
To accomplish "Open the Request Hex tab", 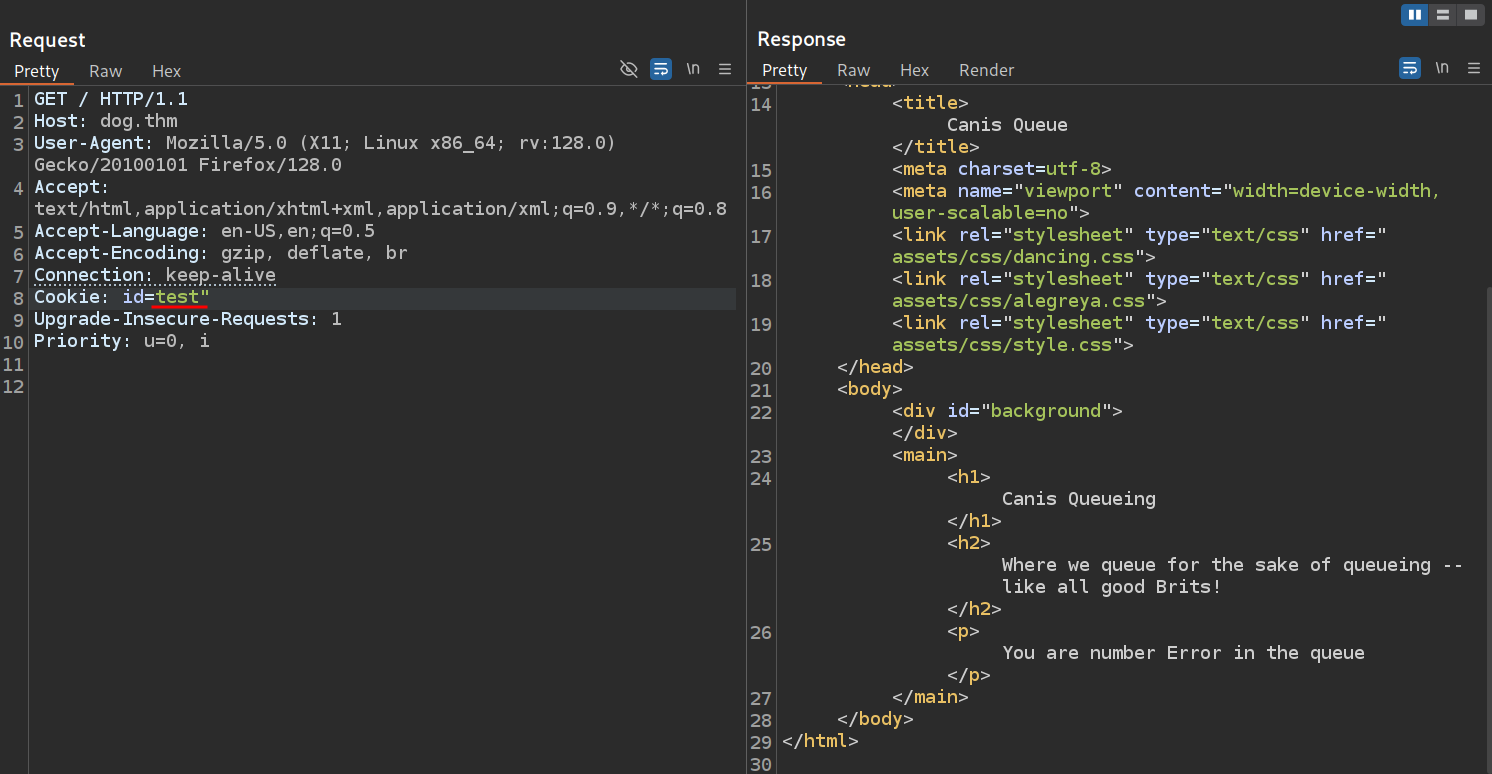I will click(x=167, y=71).
